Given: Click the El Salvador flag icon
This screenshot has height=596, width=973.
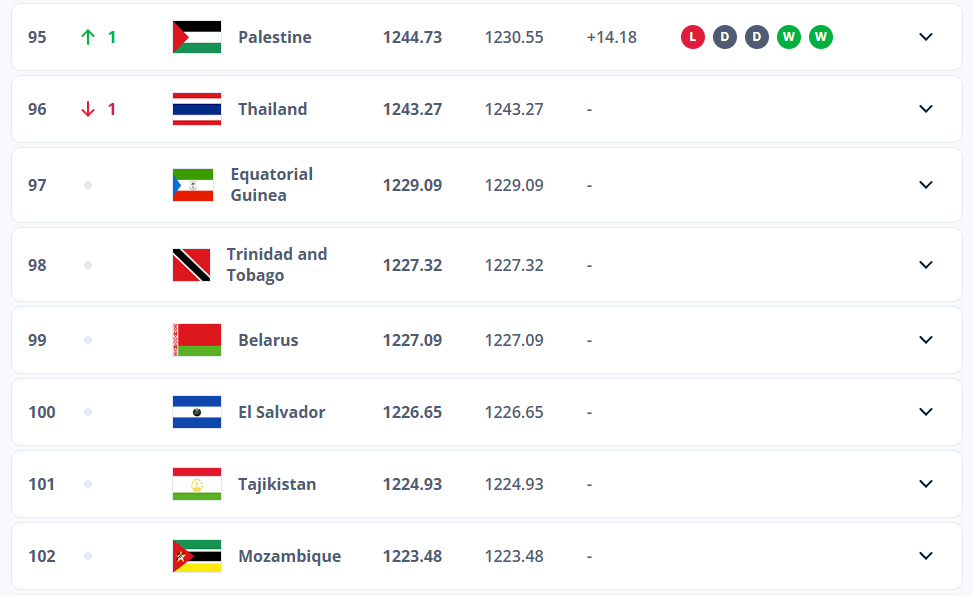Looking at the screenshot, I should tap(197, 412).
